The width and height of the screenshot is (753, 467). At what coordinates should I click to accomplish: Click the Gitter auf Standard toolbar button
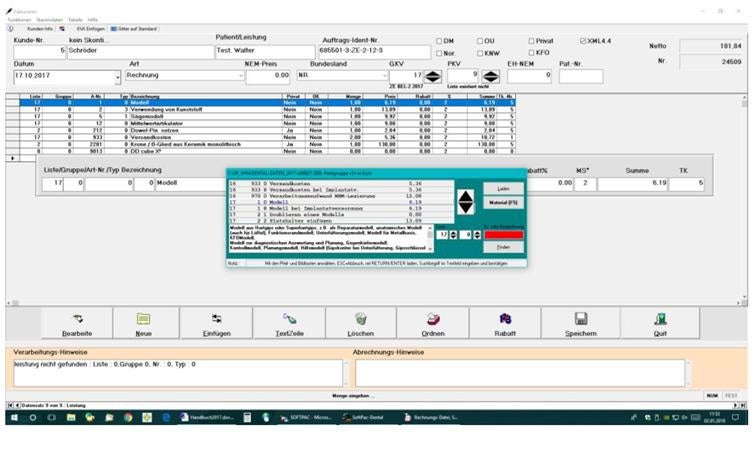[x=134, y=29]
